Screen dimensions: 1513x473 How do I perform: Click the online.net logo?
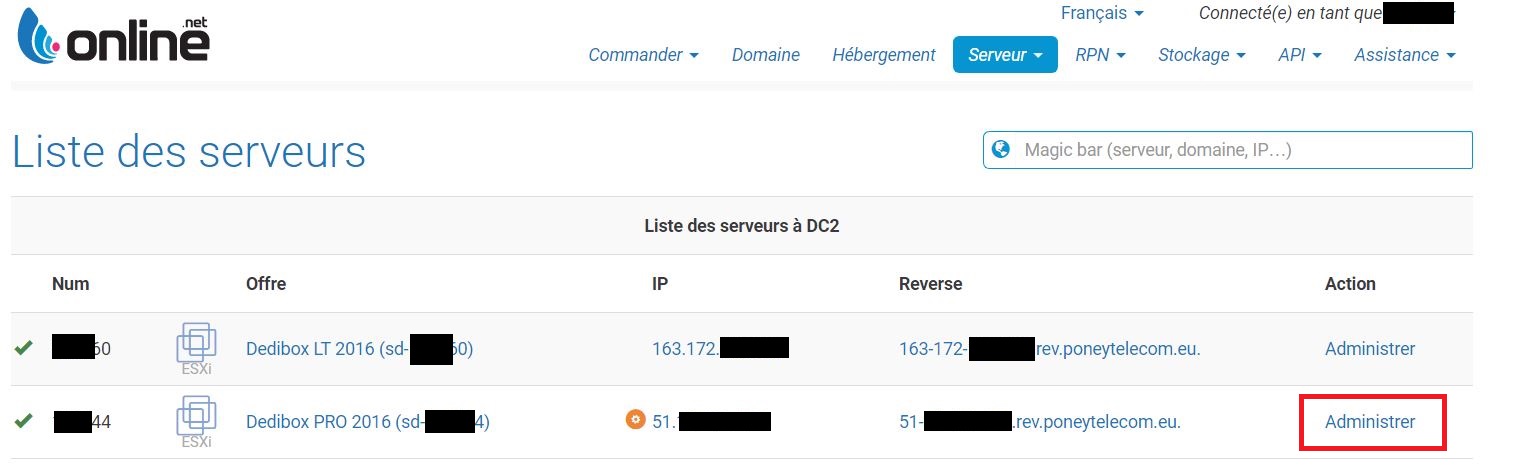(114, 38)
